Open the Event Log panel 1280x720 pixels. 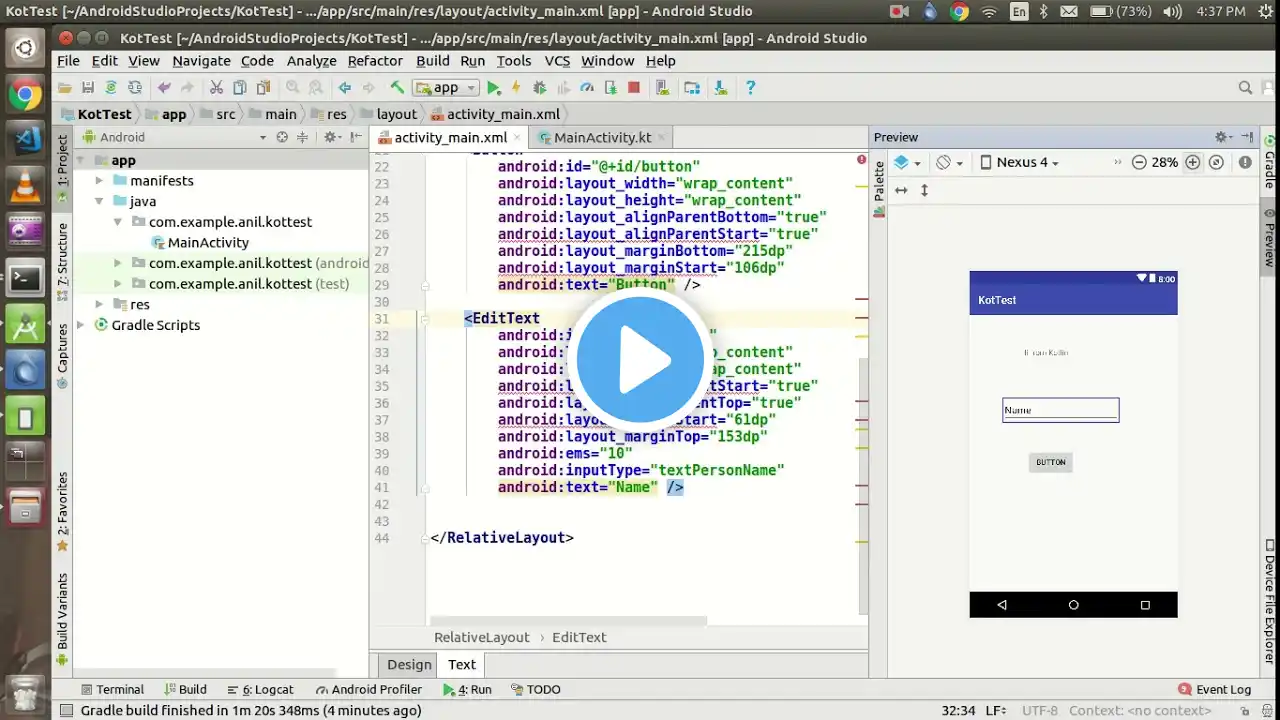click(1215, 690)
